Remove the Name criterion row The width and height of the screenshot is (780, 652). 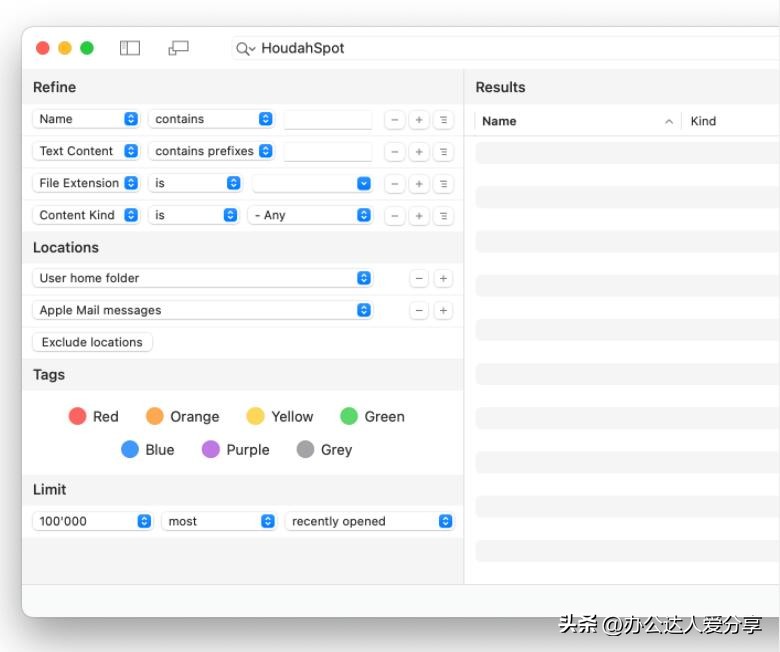pos(394,120)
